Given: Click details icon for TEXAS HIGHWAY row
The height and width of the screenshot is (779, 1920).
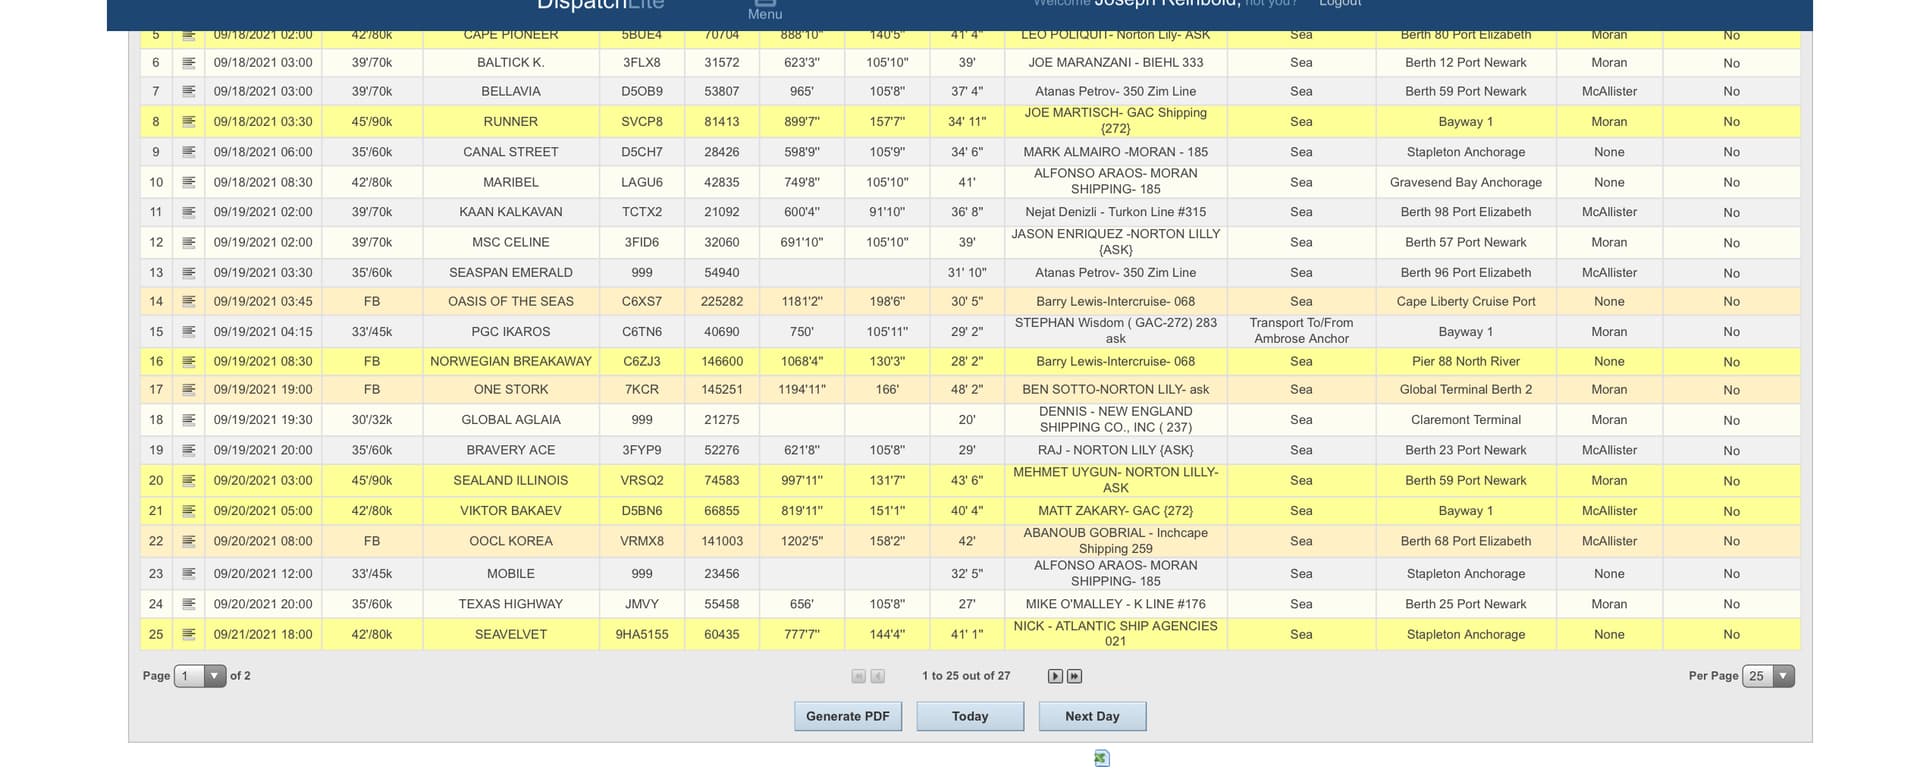Looking at the screenshot, I should [188, 604].
